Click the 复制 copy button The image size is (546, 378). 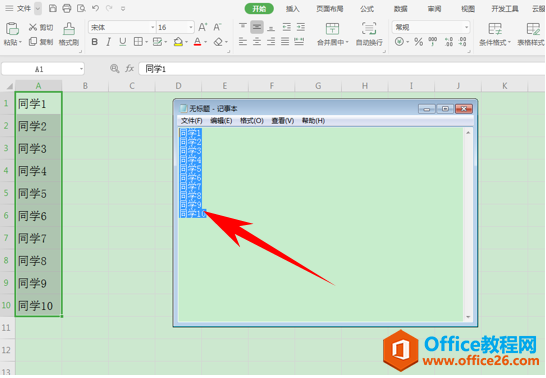(x=41, y=42)
